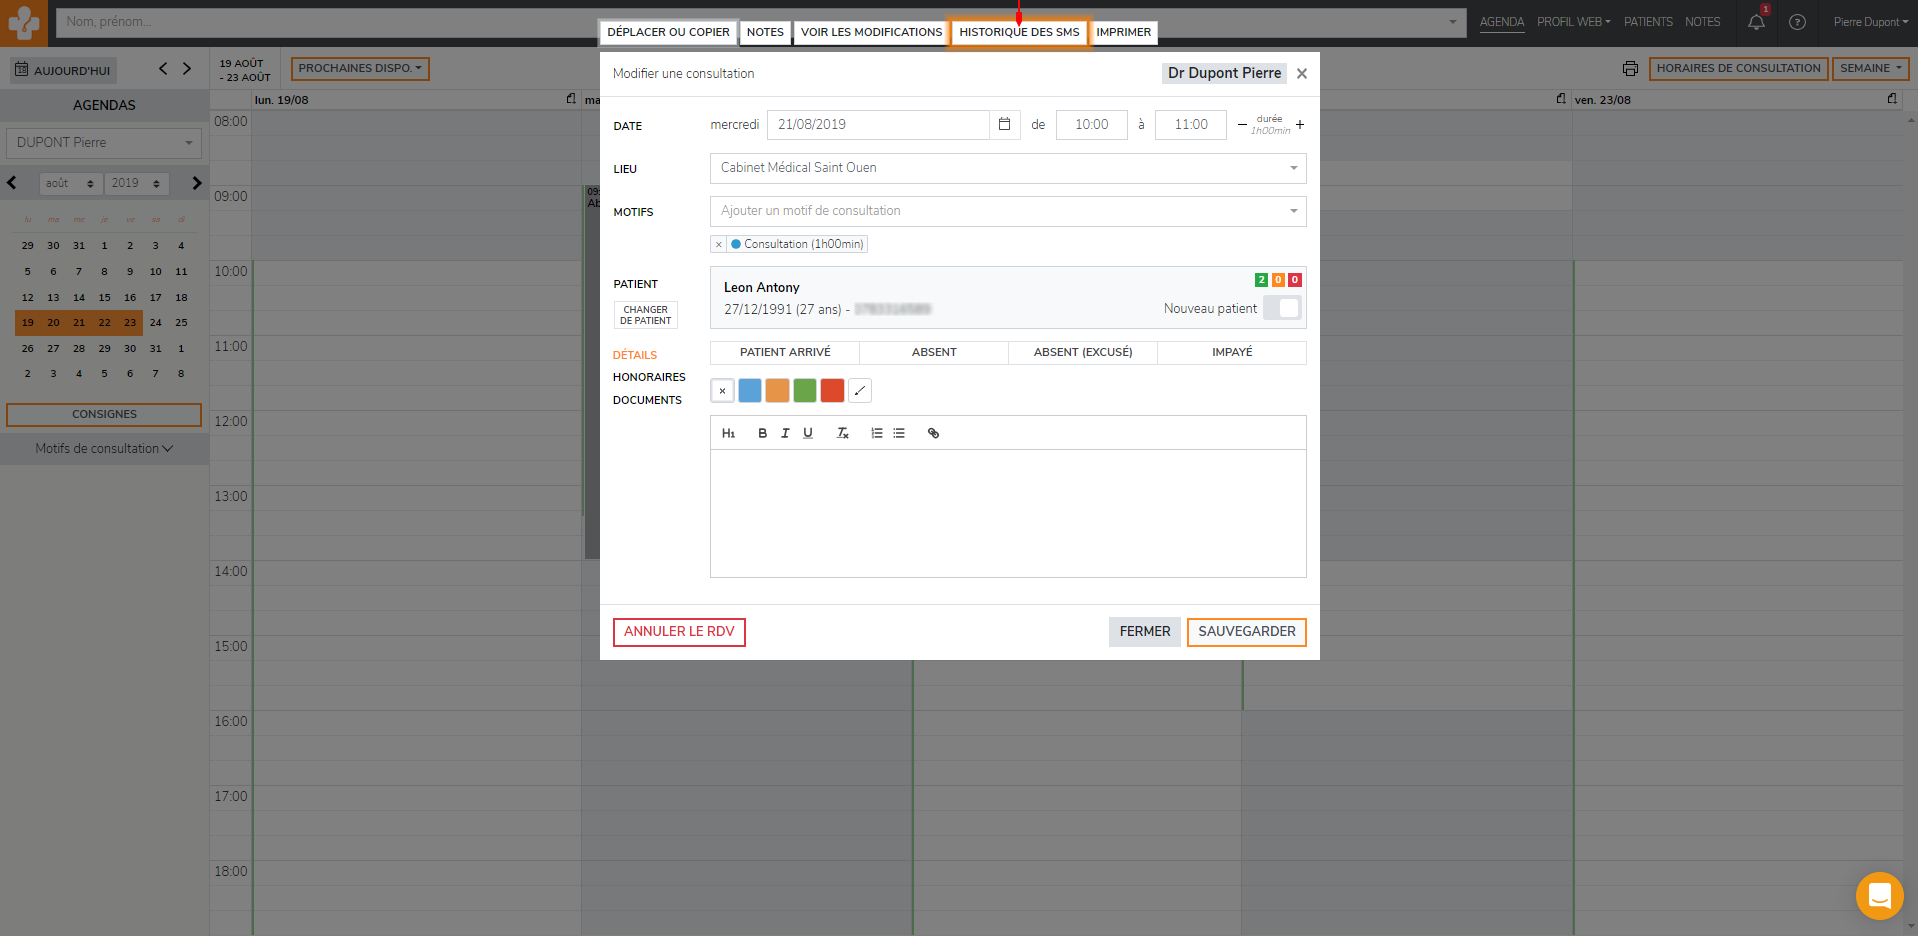Open the calendar picker beside the date
The height and width of the screenshot is (936, 1918).
pyautogui.click(x=1004, y=125)
